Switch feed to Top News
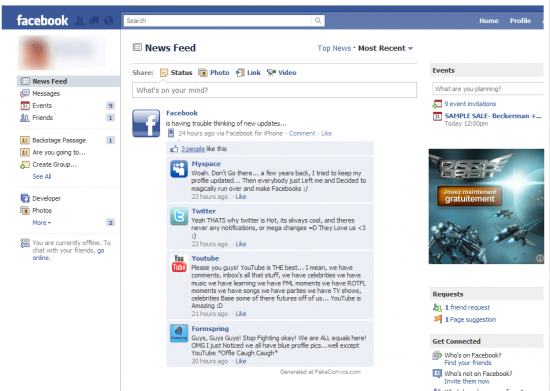The image size is (550, 391). [334, 48]
